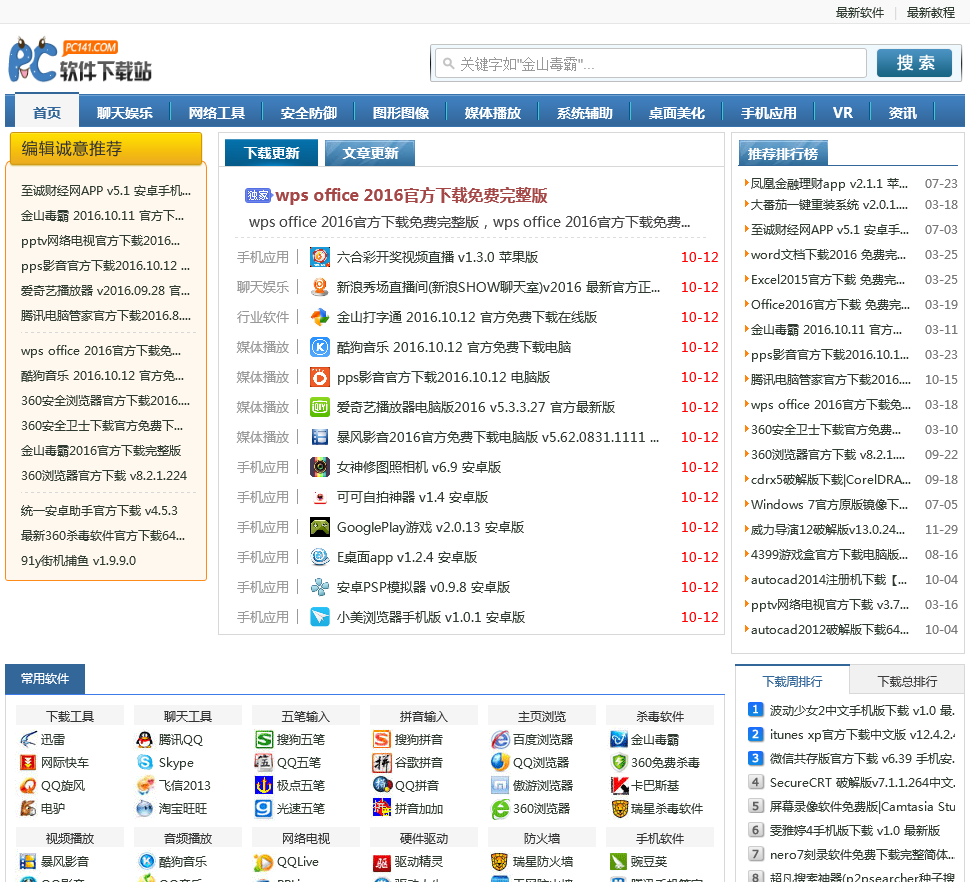Open the 图形图像 navigation menu
The width and height of the screenshot is (970, 882).
[400, 113]
